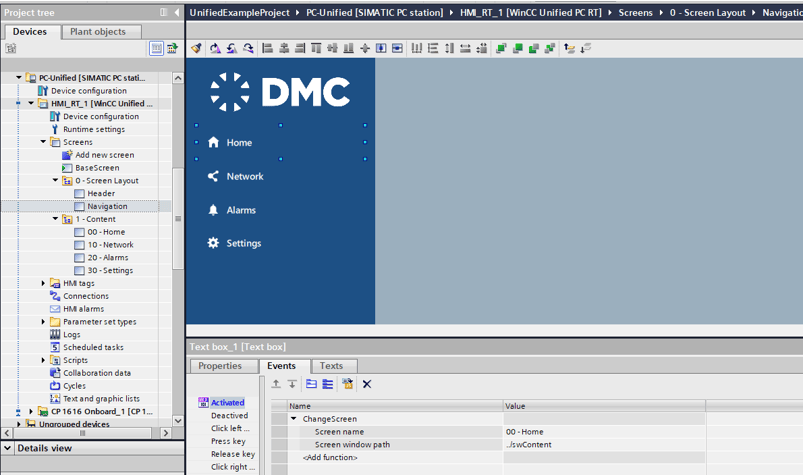Open Runtime settings in tree
This screenshot has height=475, width=804.
[x=94, y=129]
